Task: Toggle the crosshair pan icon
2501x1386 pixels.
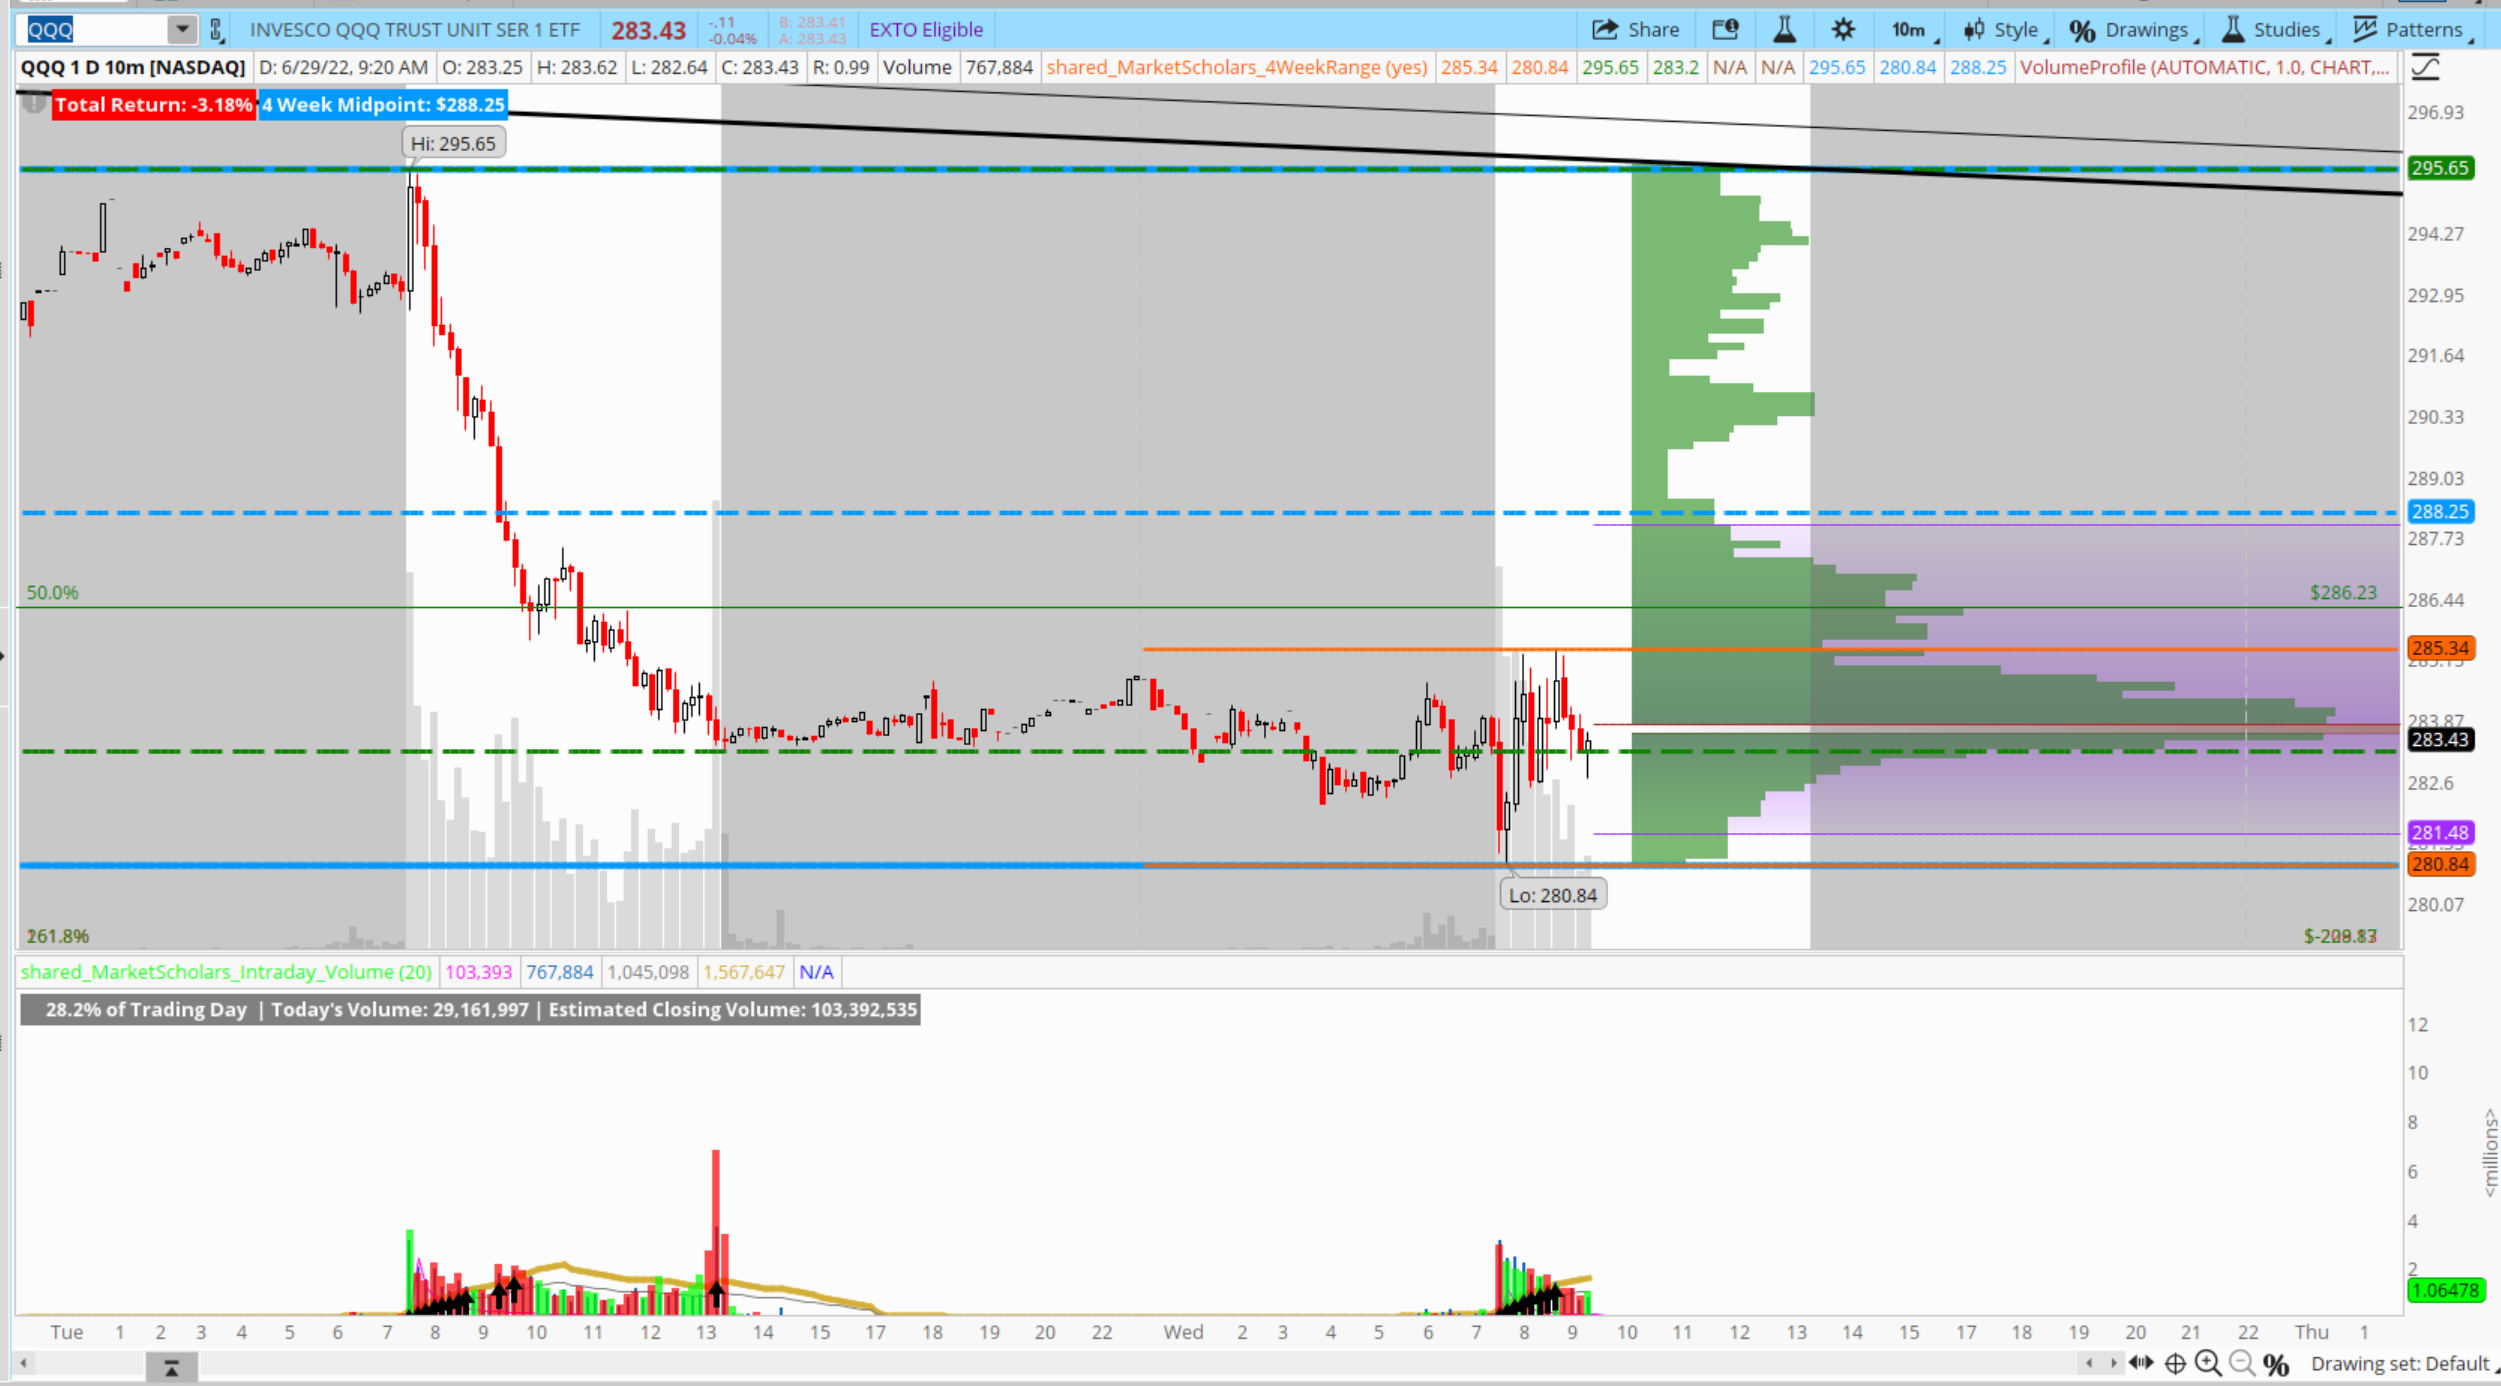Action: (x=2175, y=1364)
